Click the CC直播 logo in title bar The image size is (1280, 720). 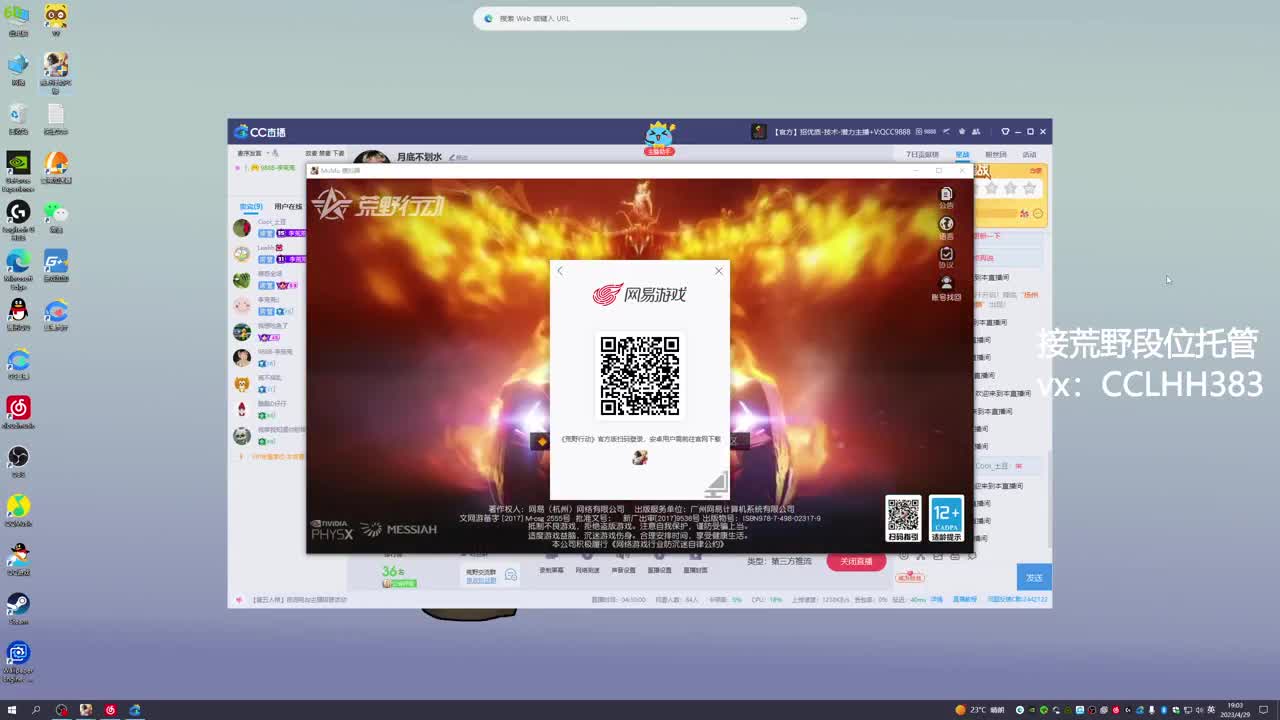click(x=260, y=132)
